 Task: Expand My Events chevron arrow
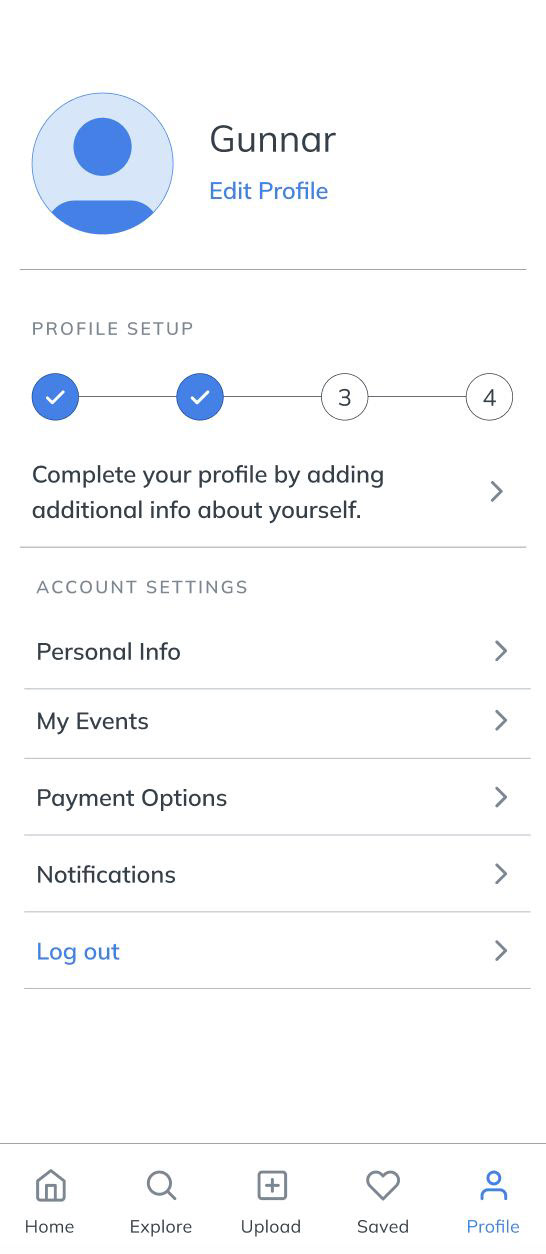[x=501, y=721]
